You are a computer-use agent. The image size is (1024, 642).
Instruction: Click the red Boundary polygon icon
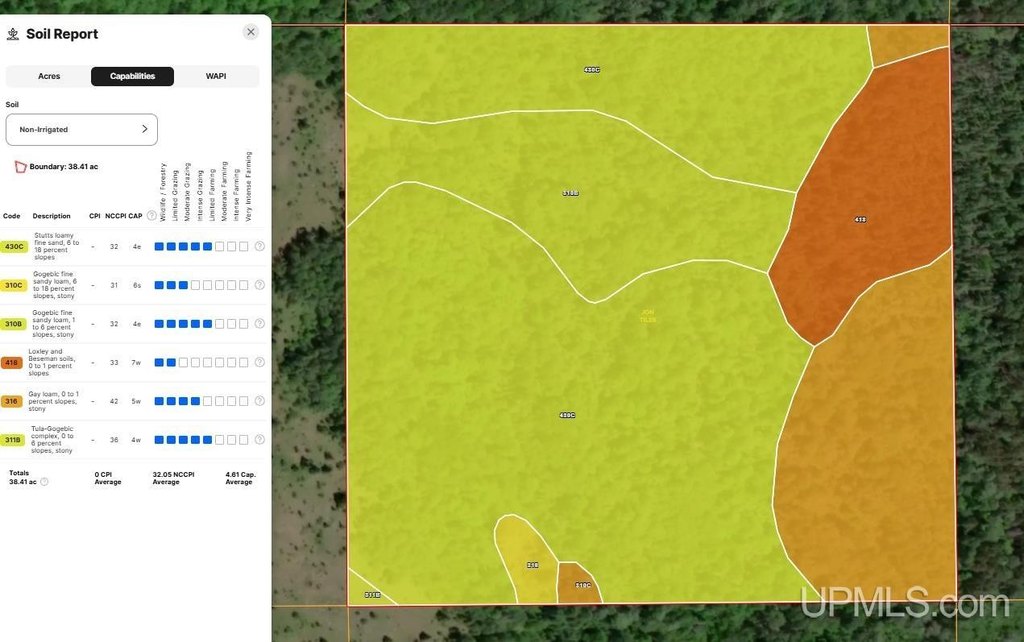(x=20, y=167)
